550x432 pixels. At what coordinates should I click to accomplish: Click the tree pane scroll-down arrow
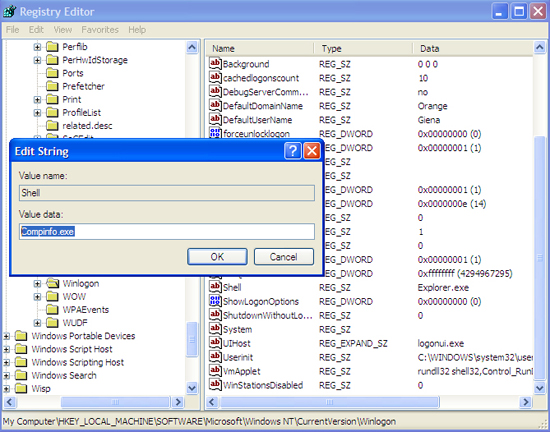pos(192,388)
